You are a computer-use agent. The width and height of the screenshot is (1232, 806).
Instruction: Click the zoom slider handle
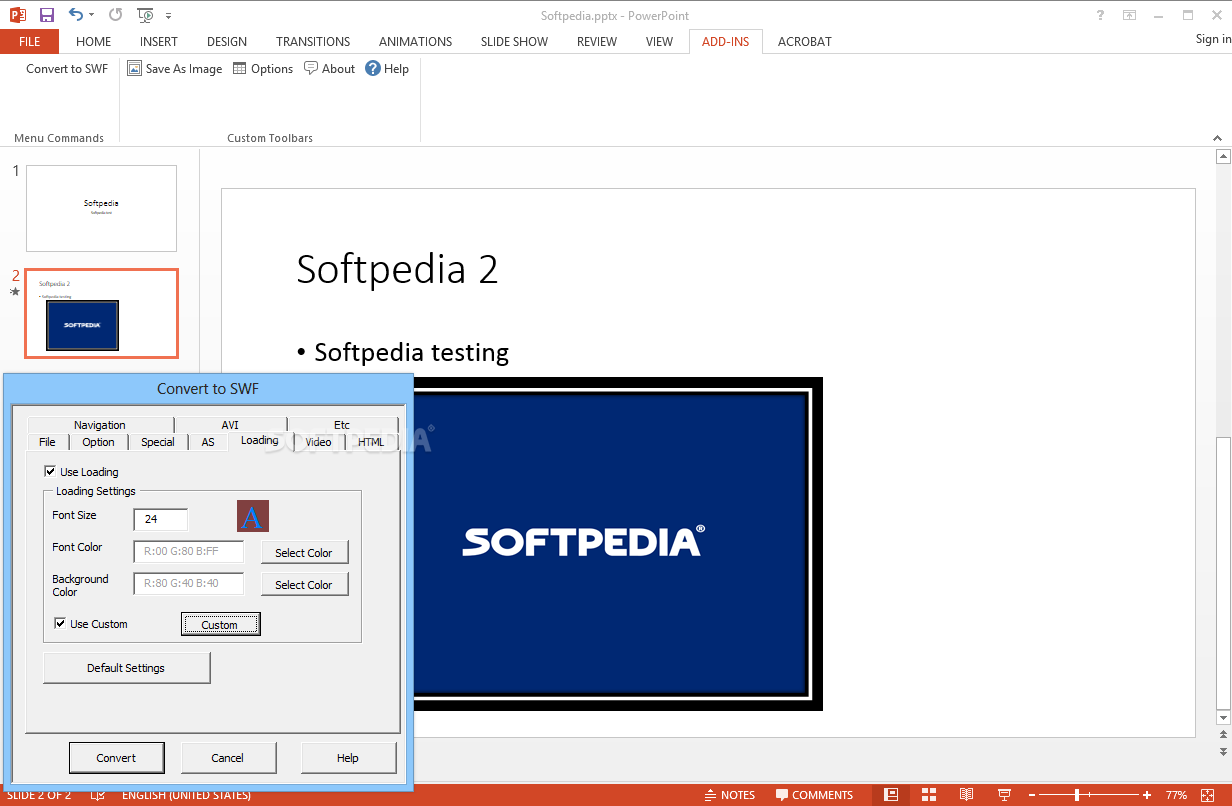(1077, 795)
